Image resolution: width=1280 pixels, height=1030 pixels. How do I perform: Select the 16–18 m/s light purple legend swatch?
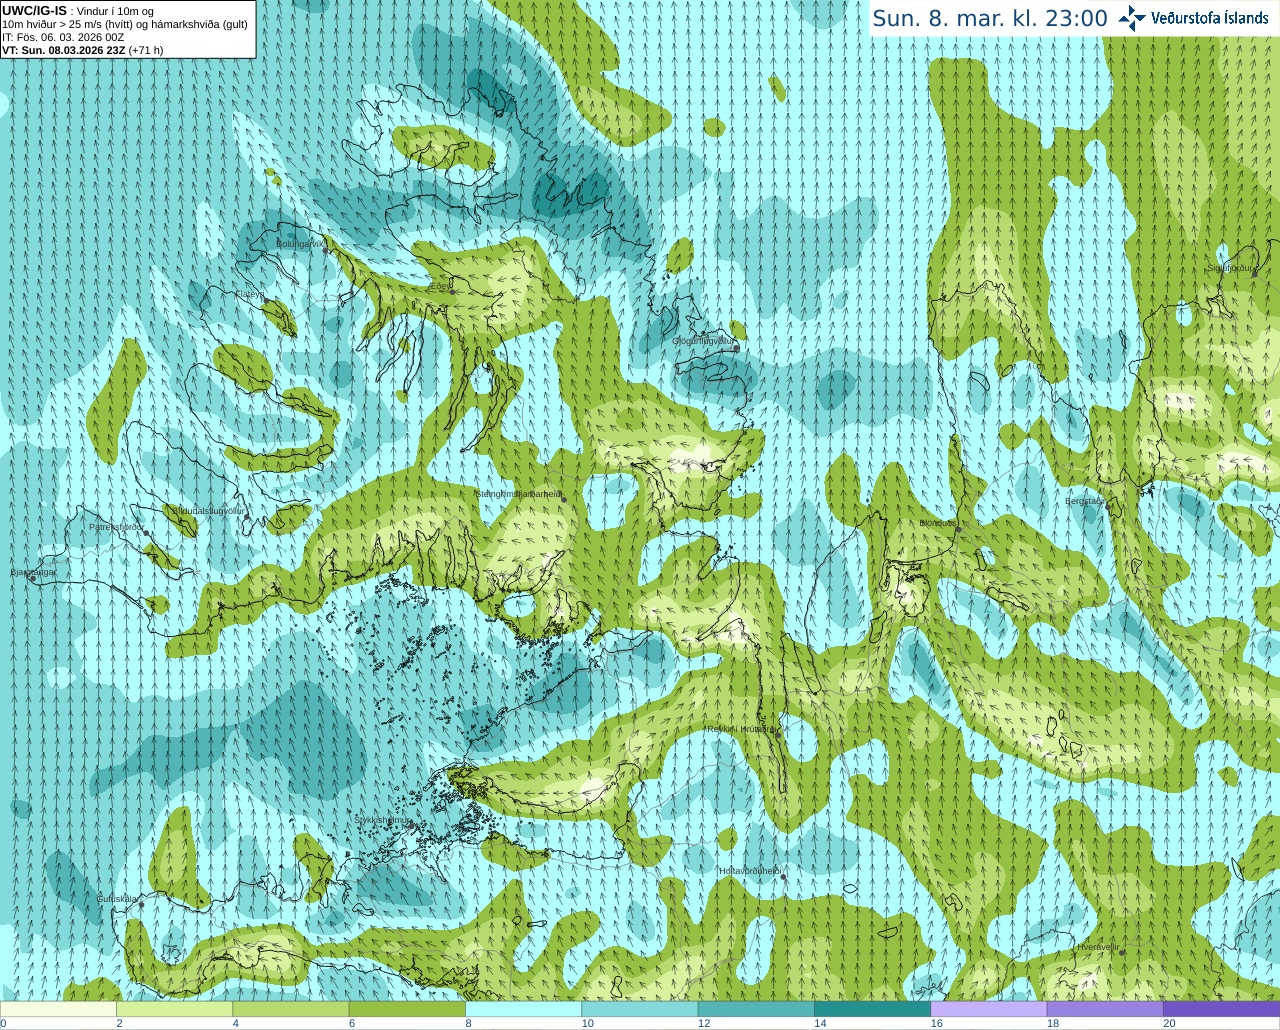pos(989,1009)
